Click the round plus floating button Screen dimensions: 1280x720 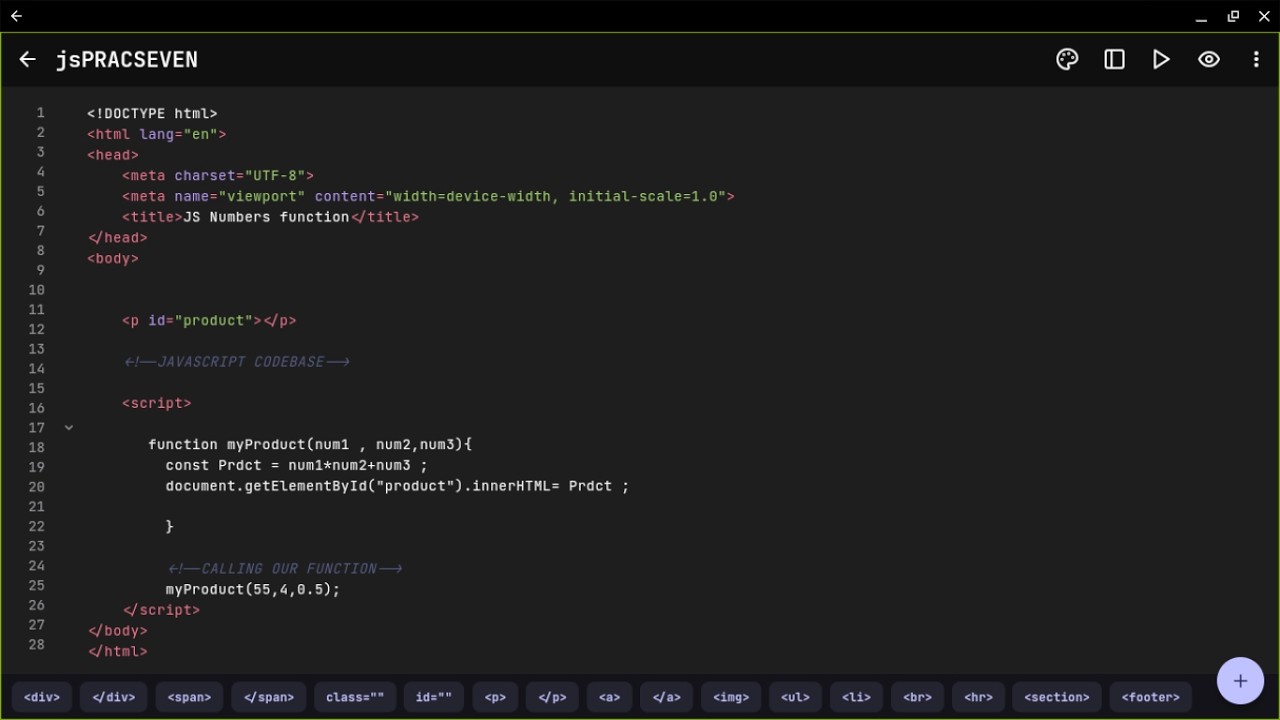(x=1240, y=681)
